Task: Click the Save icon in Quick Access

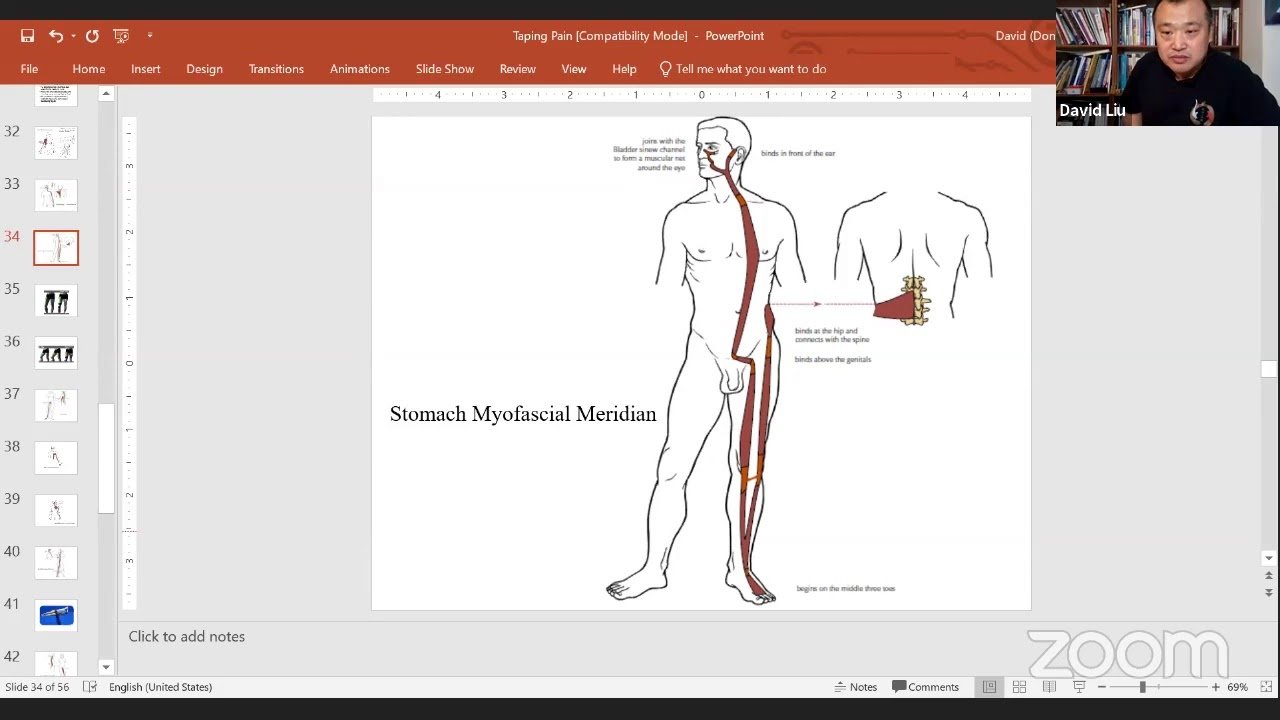Action: (x=27, y=36)
